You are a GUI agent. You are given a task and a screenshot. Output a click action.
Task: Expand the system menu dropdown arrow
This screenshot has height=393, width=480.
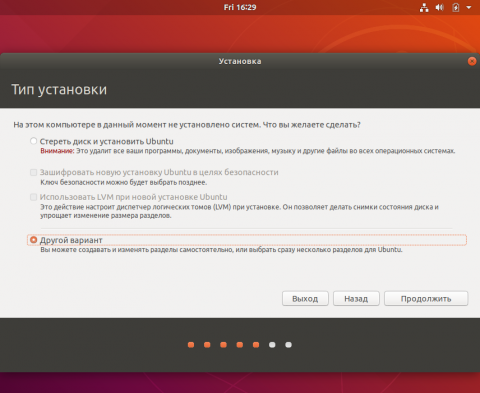click(469, 7)
